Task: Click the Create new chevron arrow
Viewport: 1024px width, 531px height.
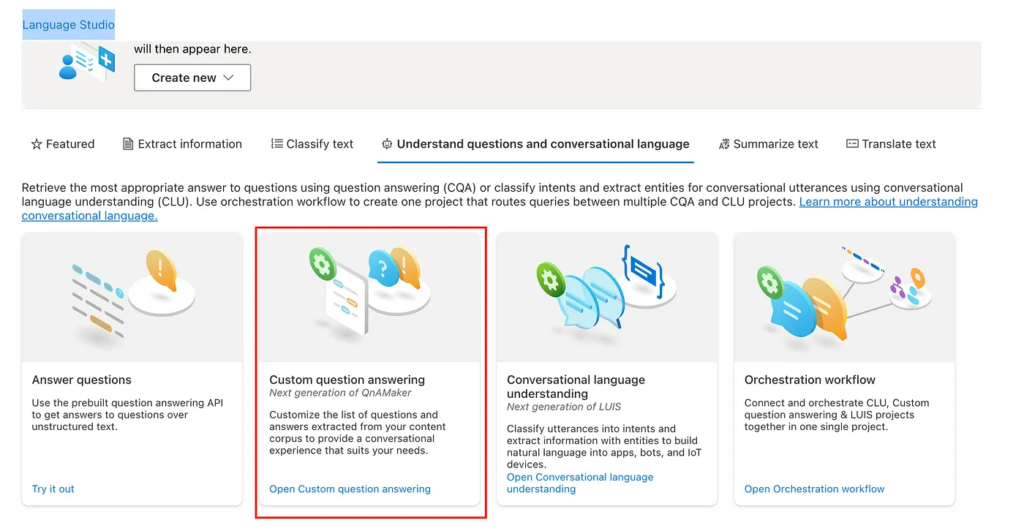Action: [228, 78]
